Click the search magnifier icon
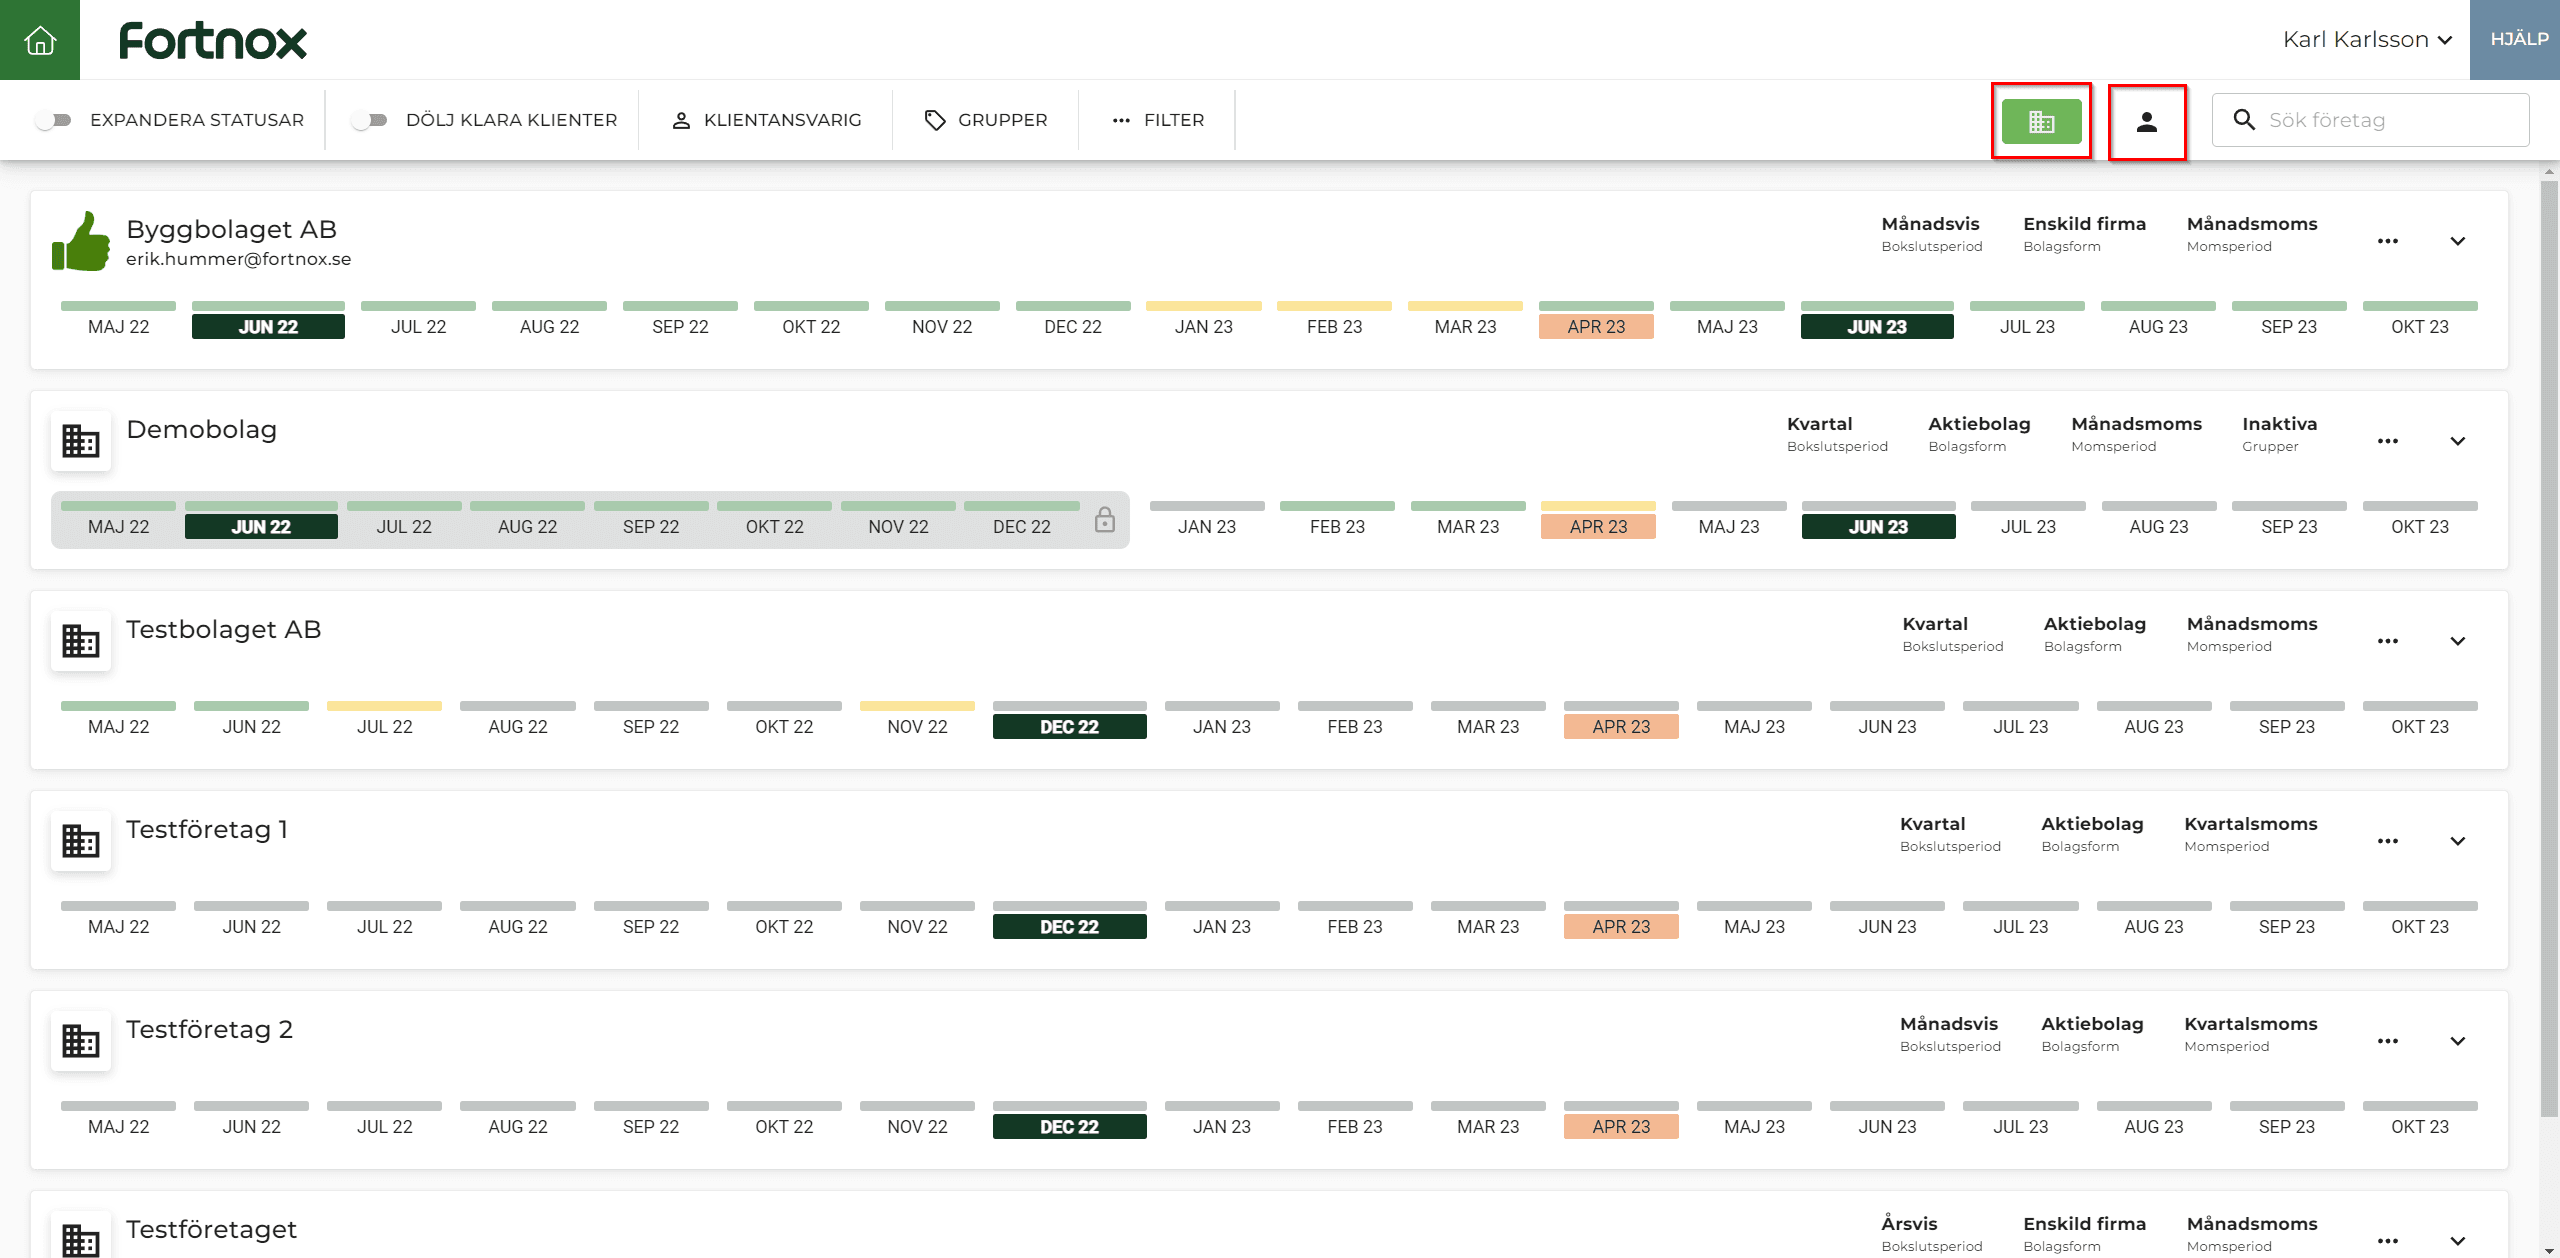This screenshot has width=2560, height=1258. tap(2244, 120)
